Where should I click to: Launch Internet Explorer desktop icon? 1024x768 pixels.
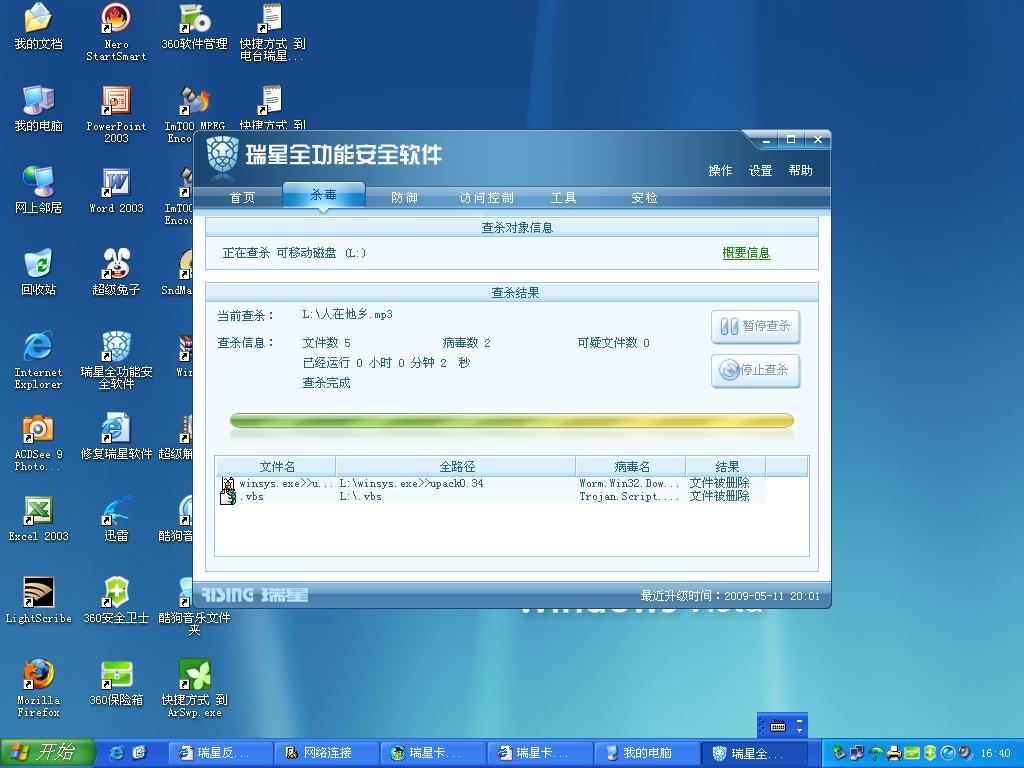(x=38, y=360)
